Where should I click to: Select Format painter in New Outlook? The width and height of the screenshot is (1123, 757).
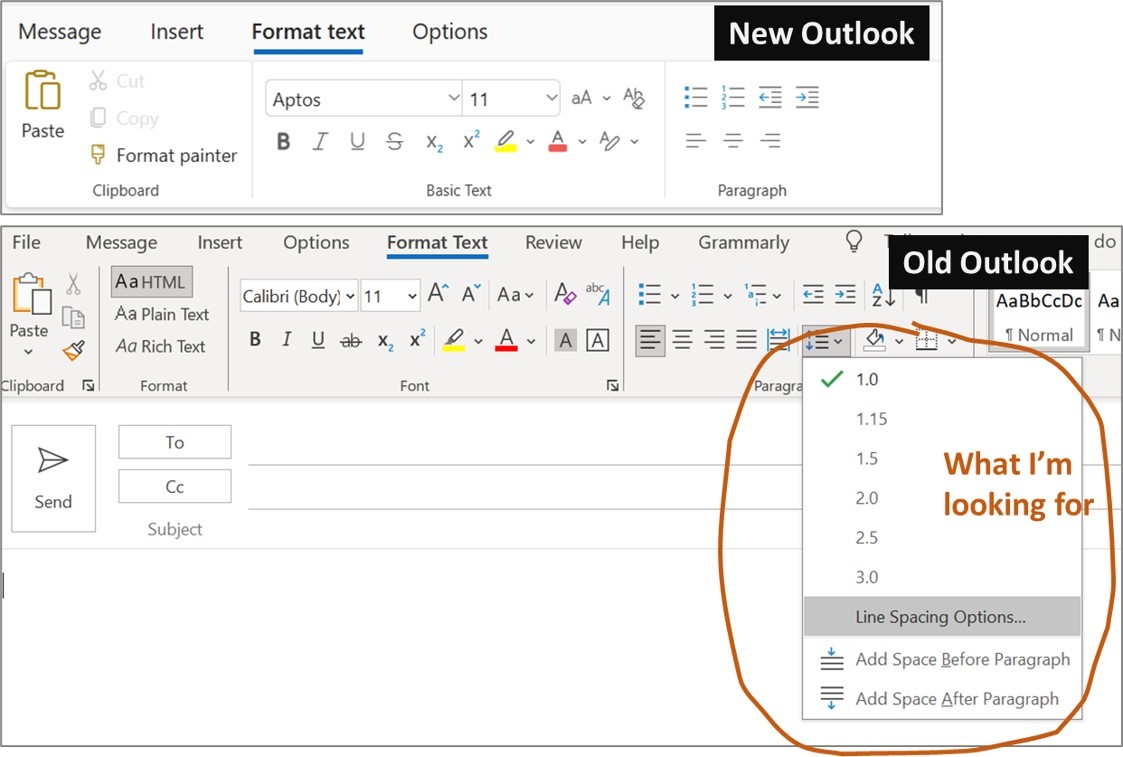click(x=164, y=155)
